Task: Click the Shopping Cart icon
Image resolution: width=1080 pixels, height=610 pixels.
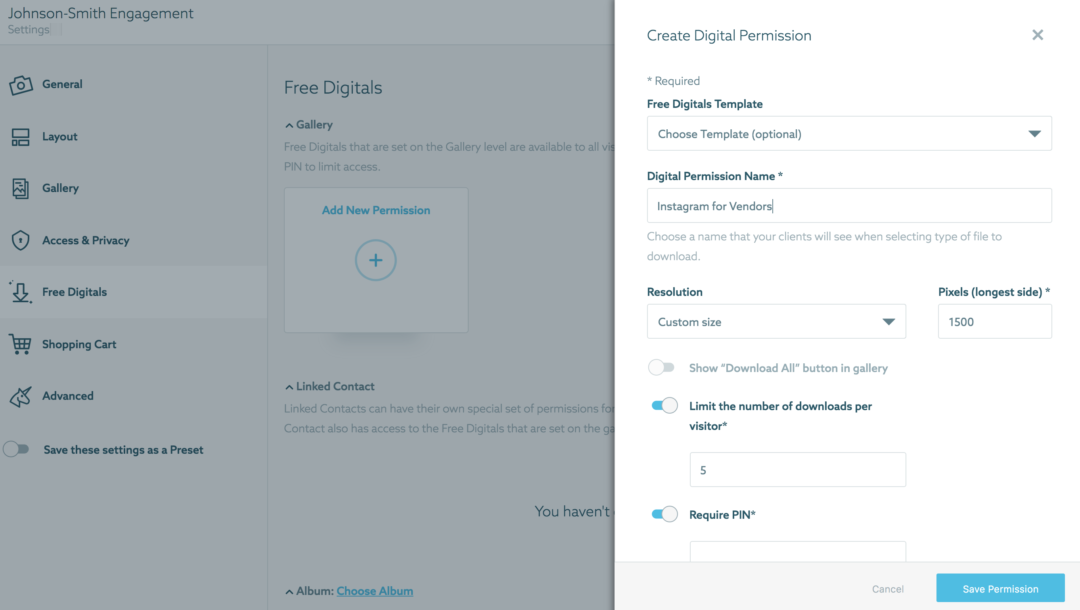Action: tap(21, 344)
